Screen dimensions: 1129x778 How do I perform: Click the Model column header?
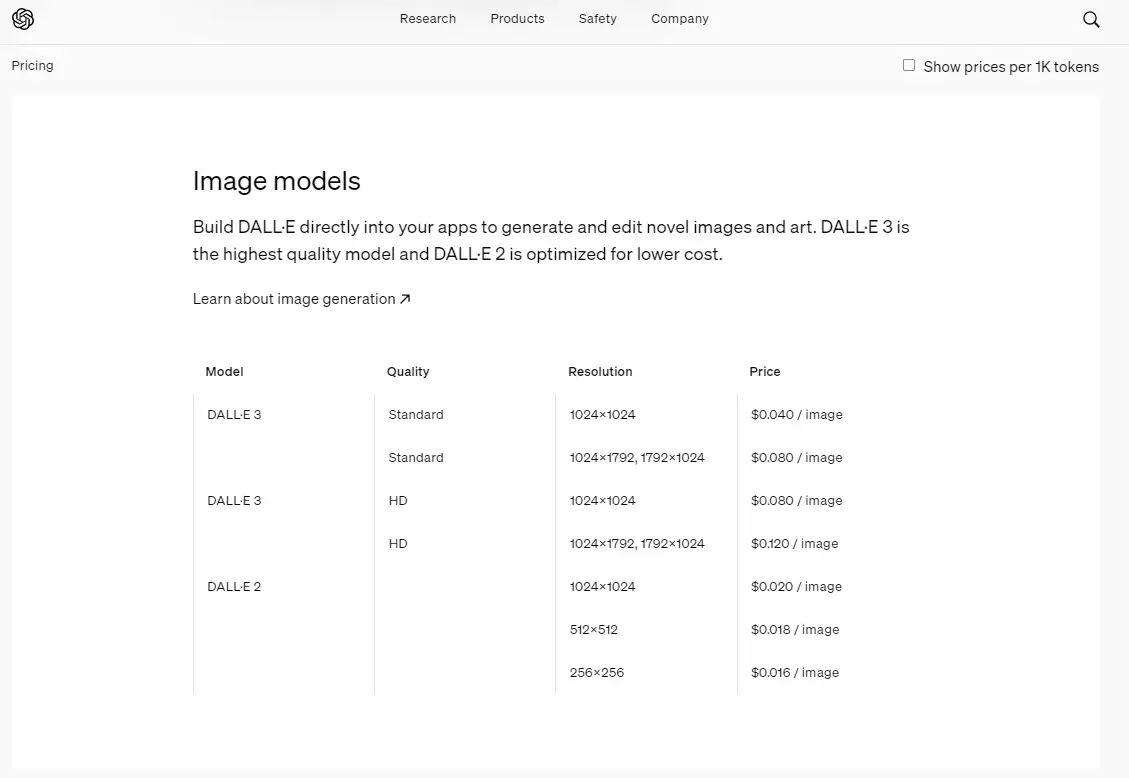click(x=224, y=371)
